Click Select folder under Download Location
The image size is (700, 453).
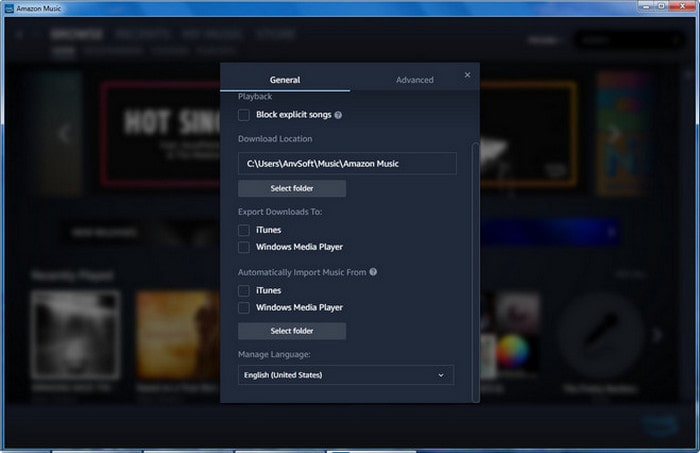point(292,188)
